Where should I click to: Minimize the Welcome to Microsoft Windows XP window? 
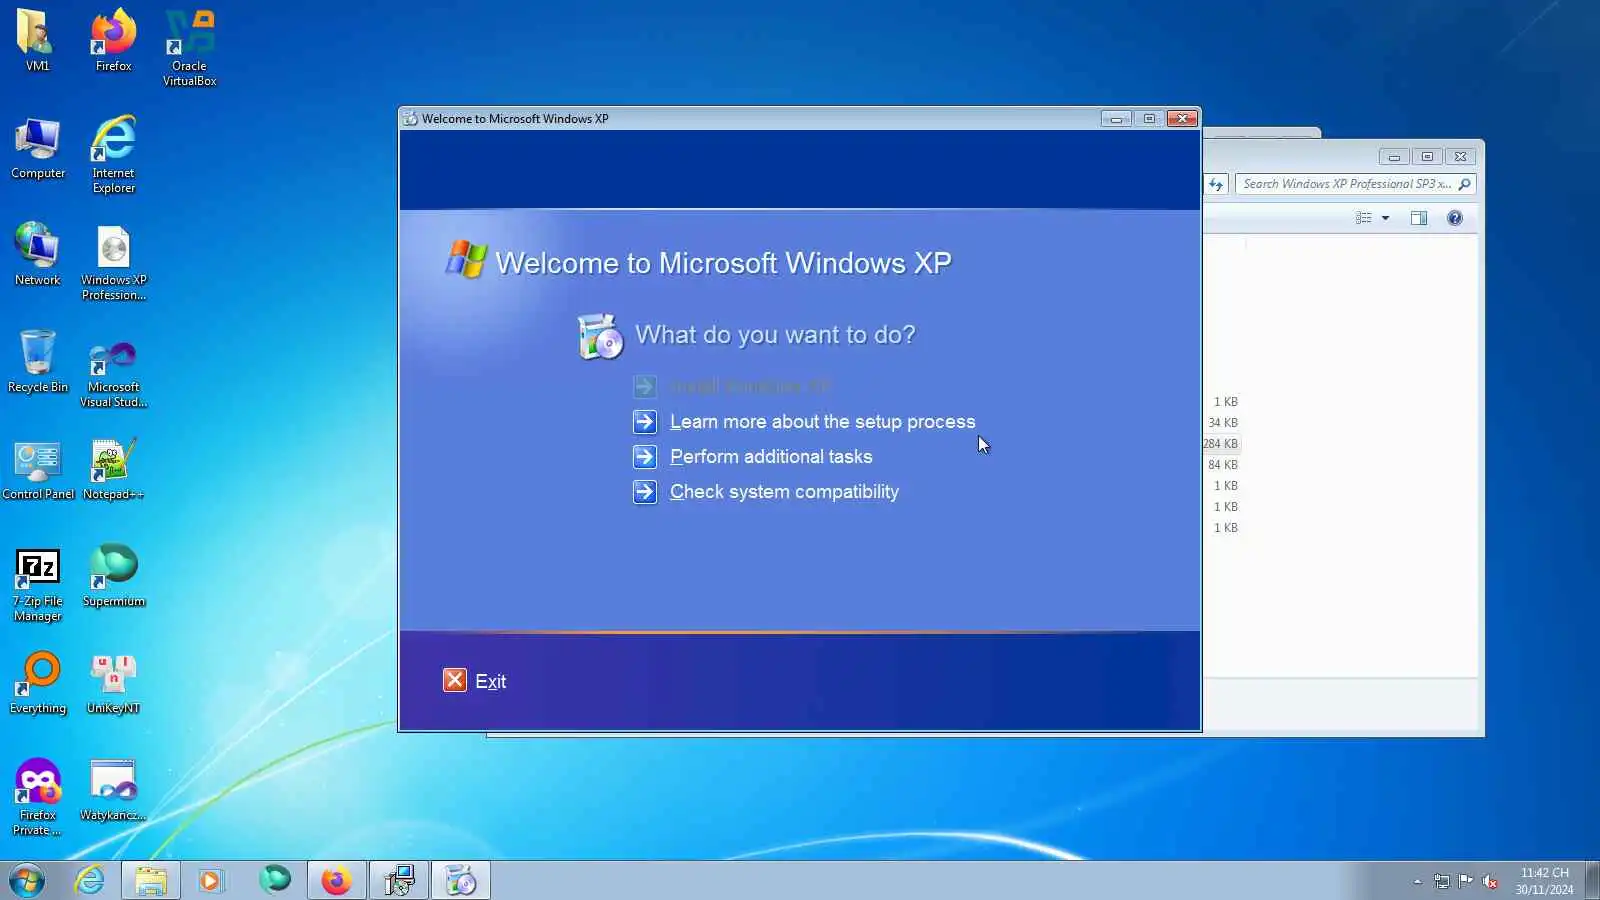(1116, 118)
